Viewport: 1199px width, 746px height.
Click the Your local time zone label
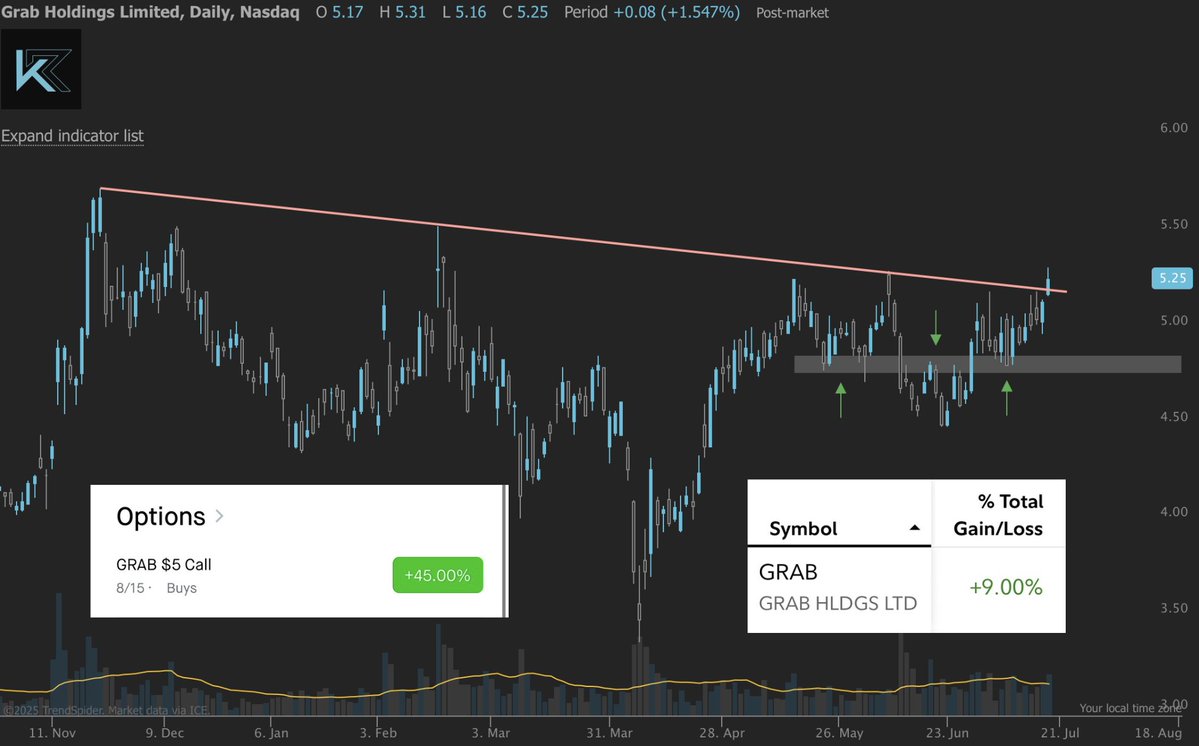(1130, 708)
